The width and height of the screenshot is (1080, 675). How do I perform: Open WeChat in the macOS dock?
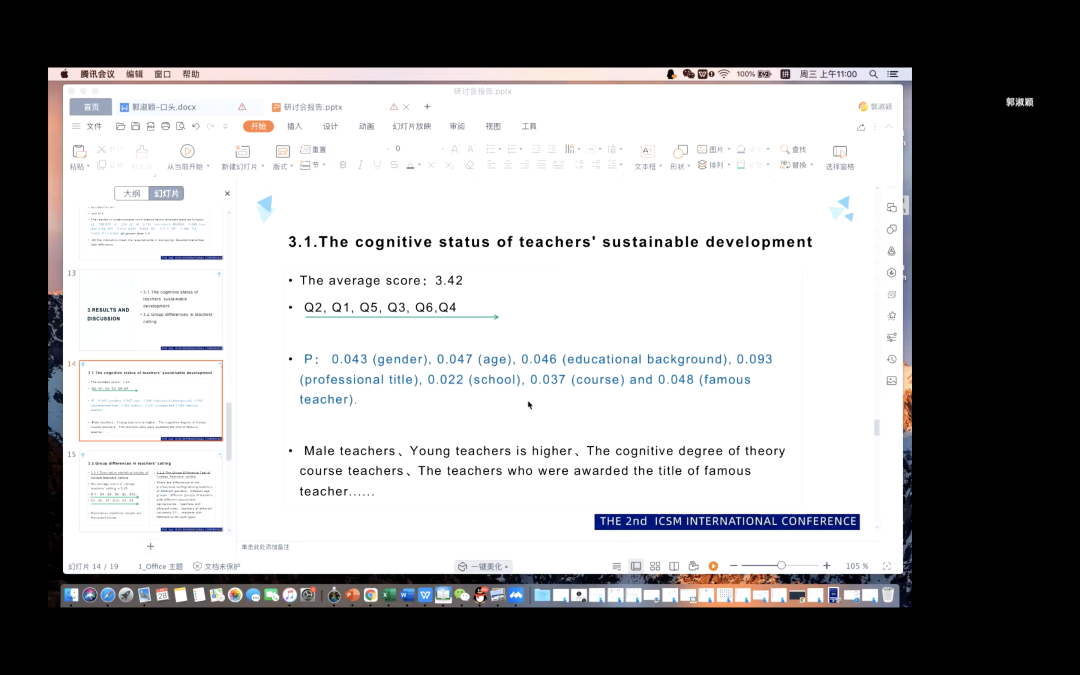click(x=462, y=594)
